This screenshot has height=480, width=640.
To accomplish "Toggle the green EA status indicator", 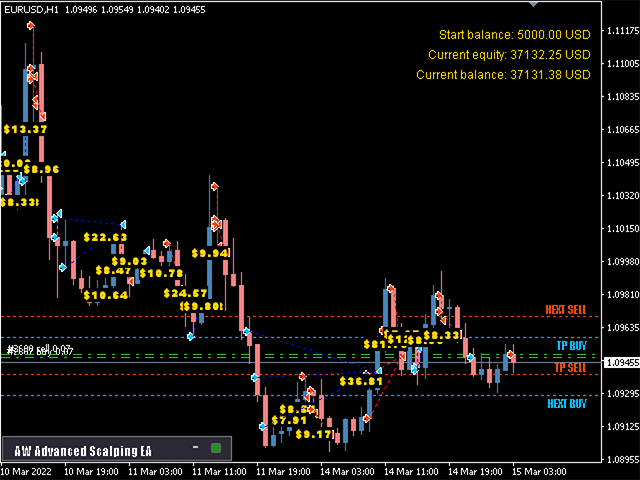I will [216, 448].
